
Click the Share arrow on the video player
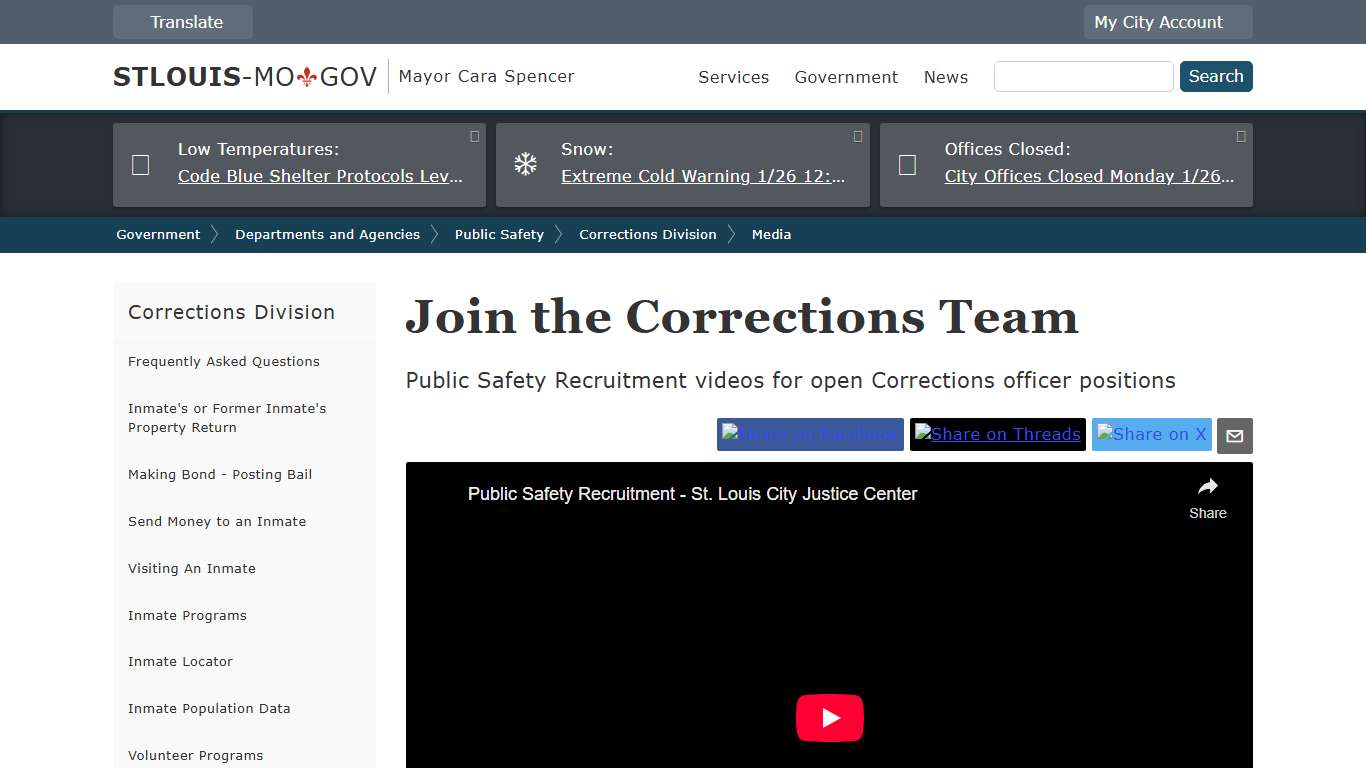(x=1207, y=485)
